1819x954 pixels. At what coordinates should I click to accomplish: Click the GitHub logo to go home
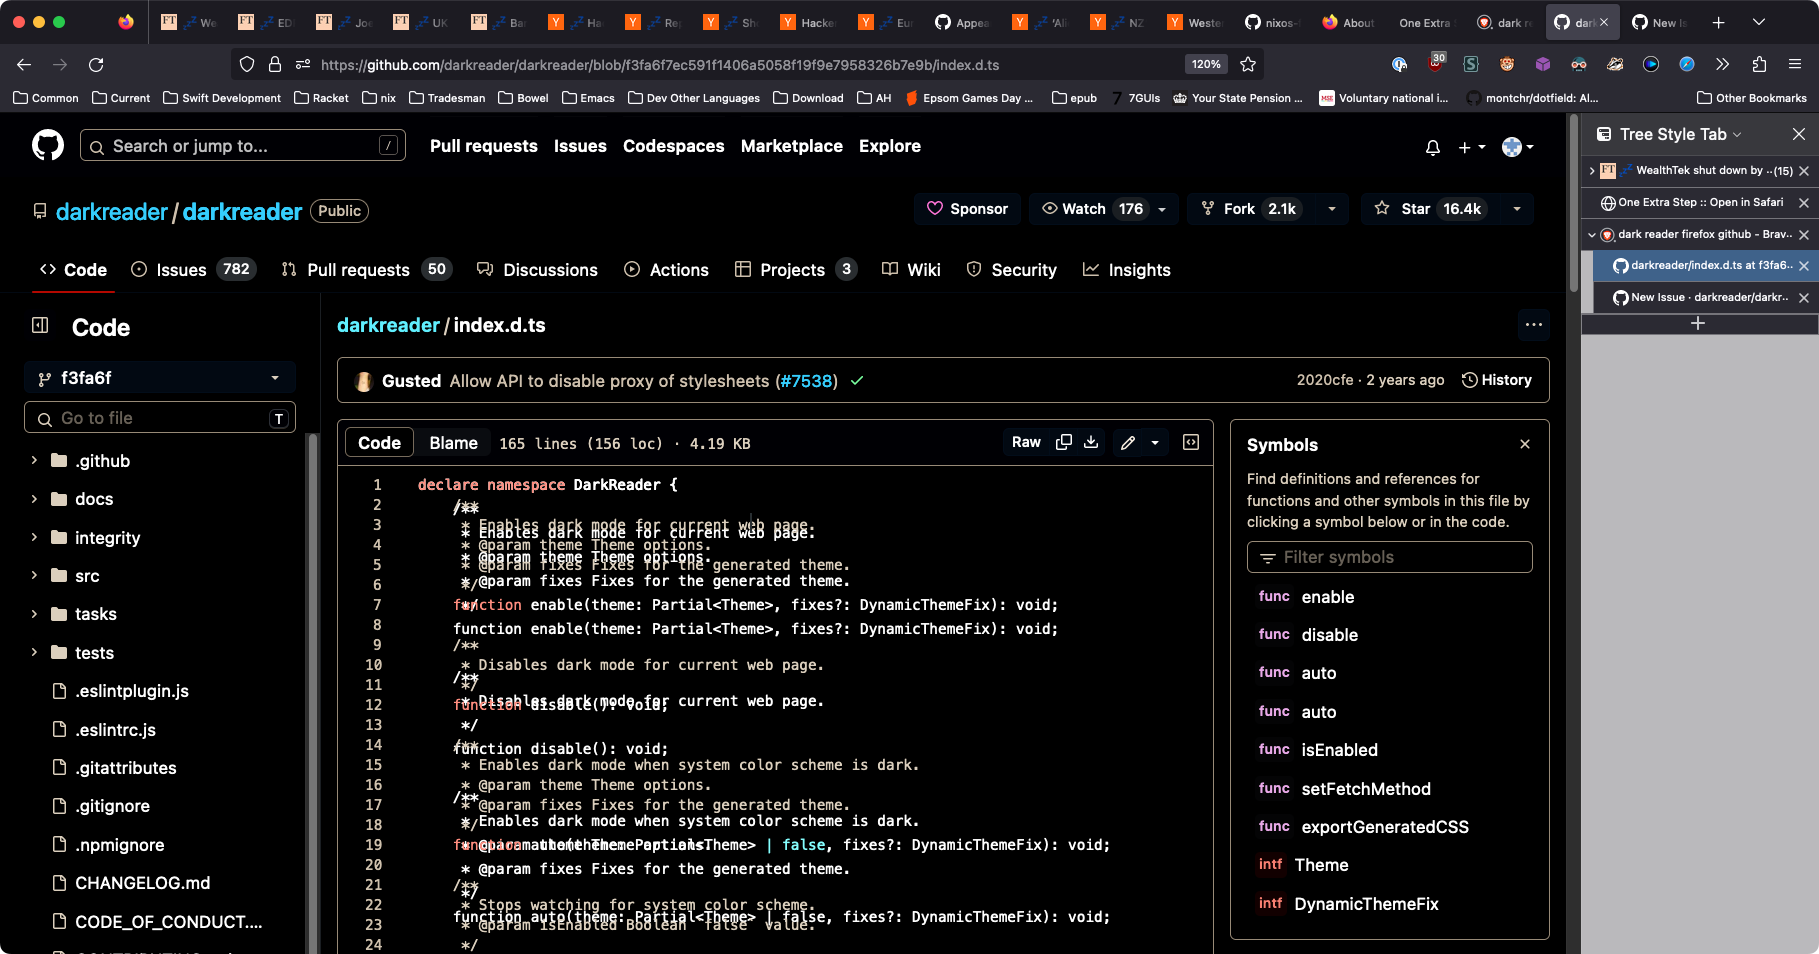pyautogui.click(x=47, y=145)
